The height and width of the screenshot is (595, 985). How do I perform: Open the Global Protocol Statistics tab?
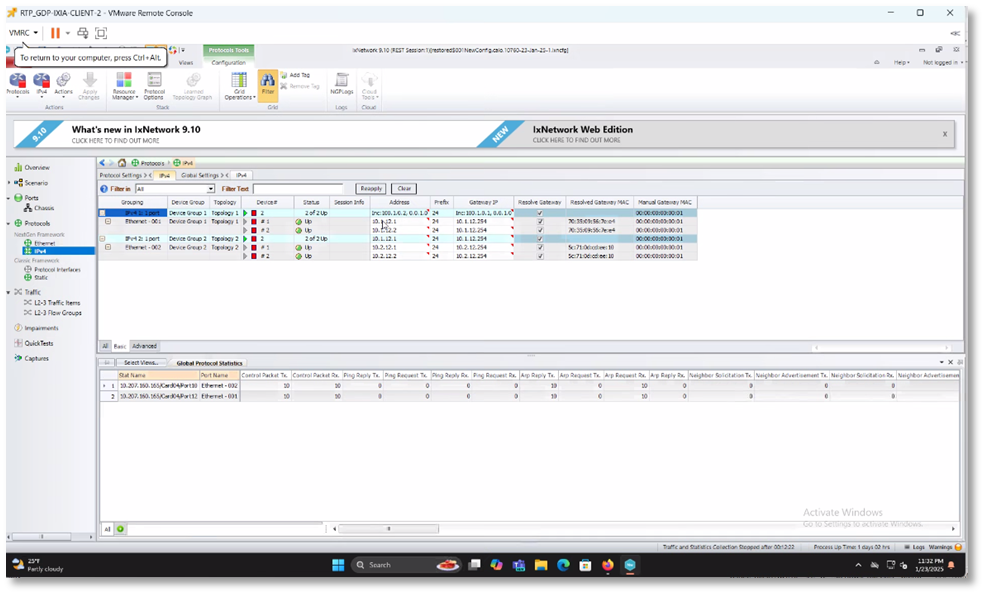[209, 363]
